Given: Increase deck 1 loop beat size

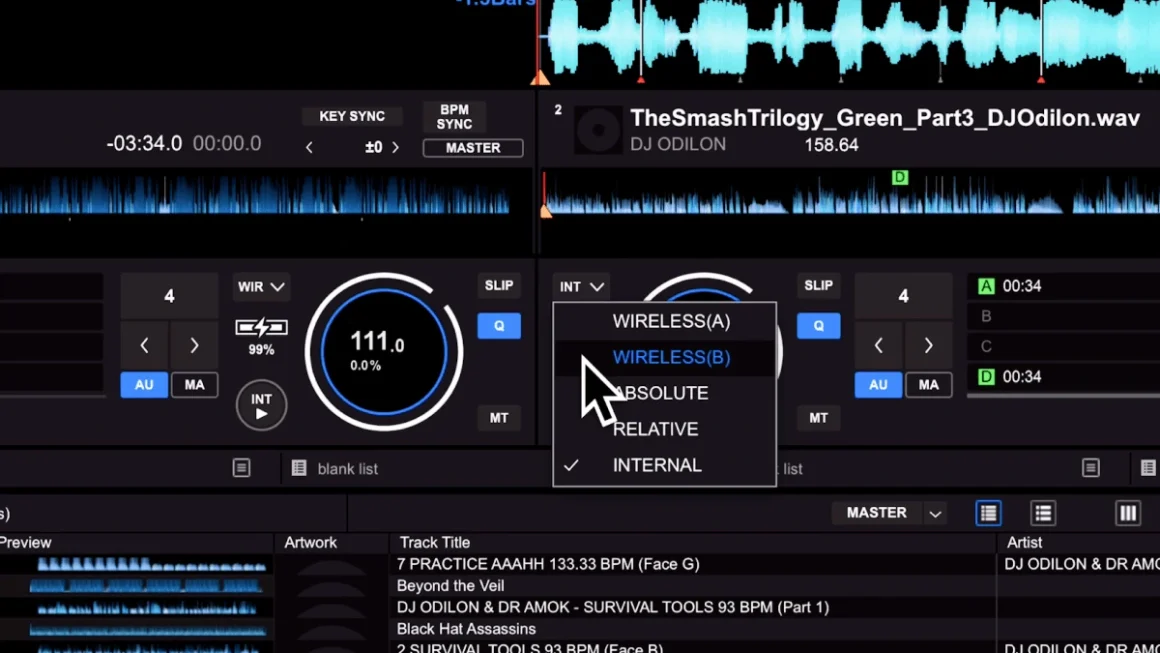Looking at the screenshot, I should (194, 345).
